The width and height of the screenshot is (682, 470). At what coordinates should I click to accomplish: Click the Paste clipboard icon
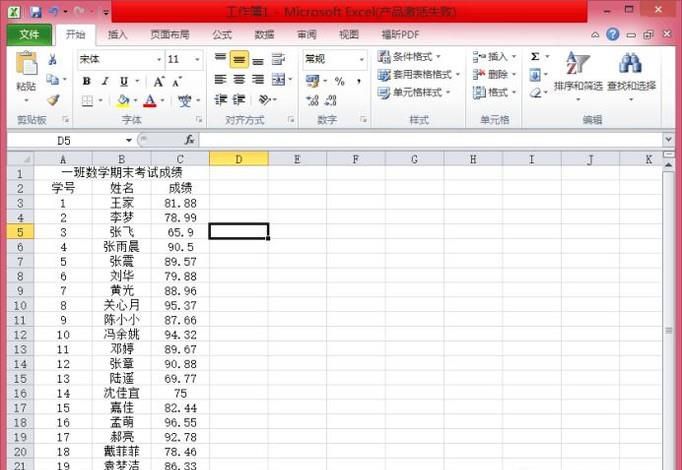click(x=27, y=63)
